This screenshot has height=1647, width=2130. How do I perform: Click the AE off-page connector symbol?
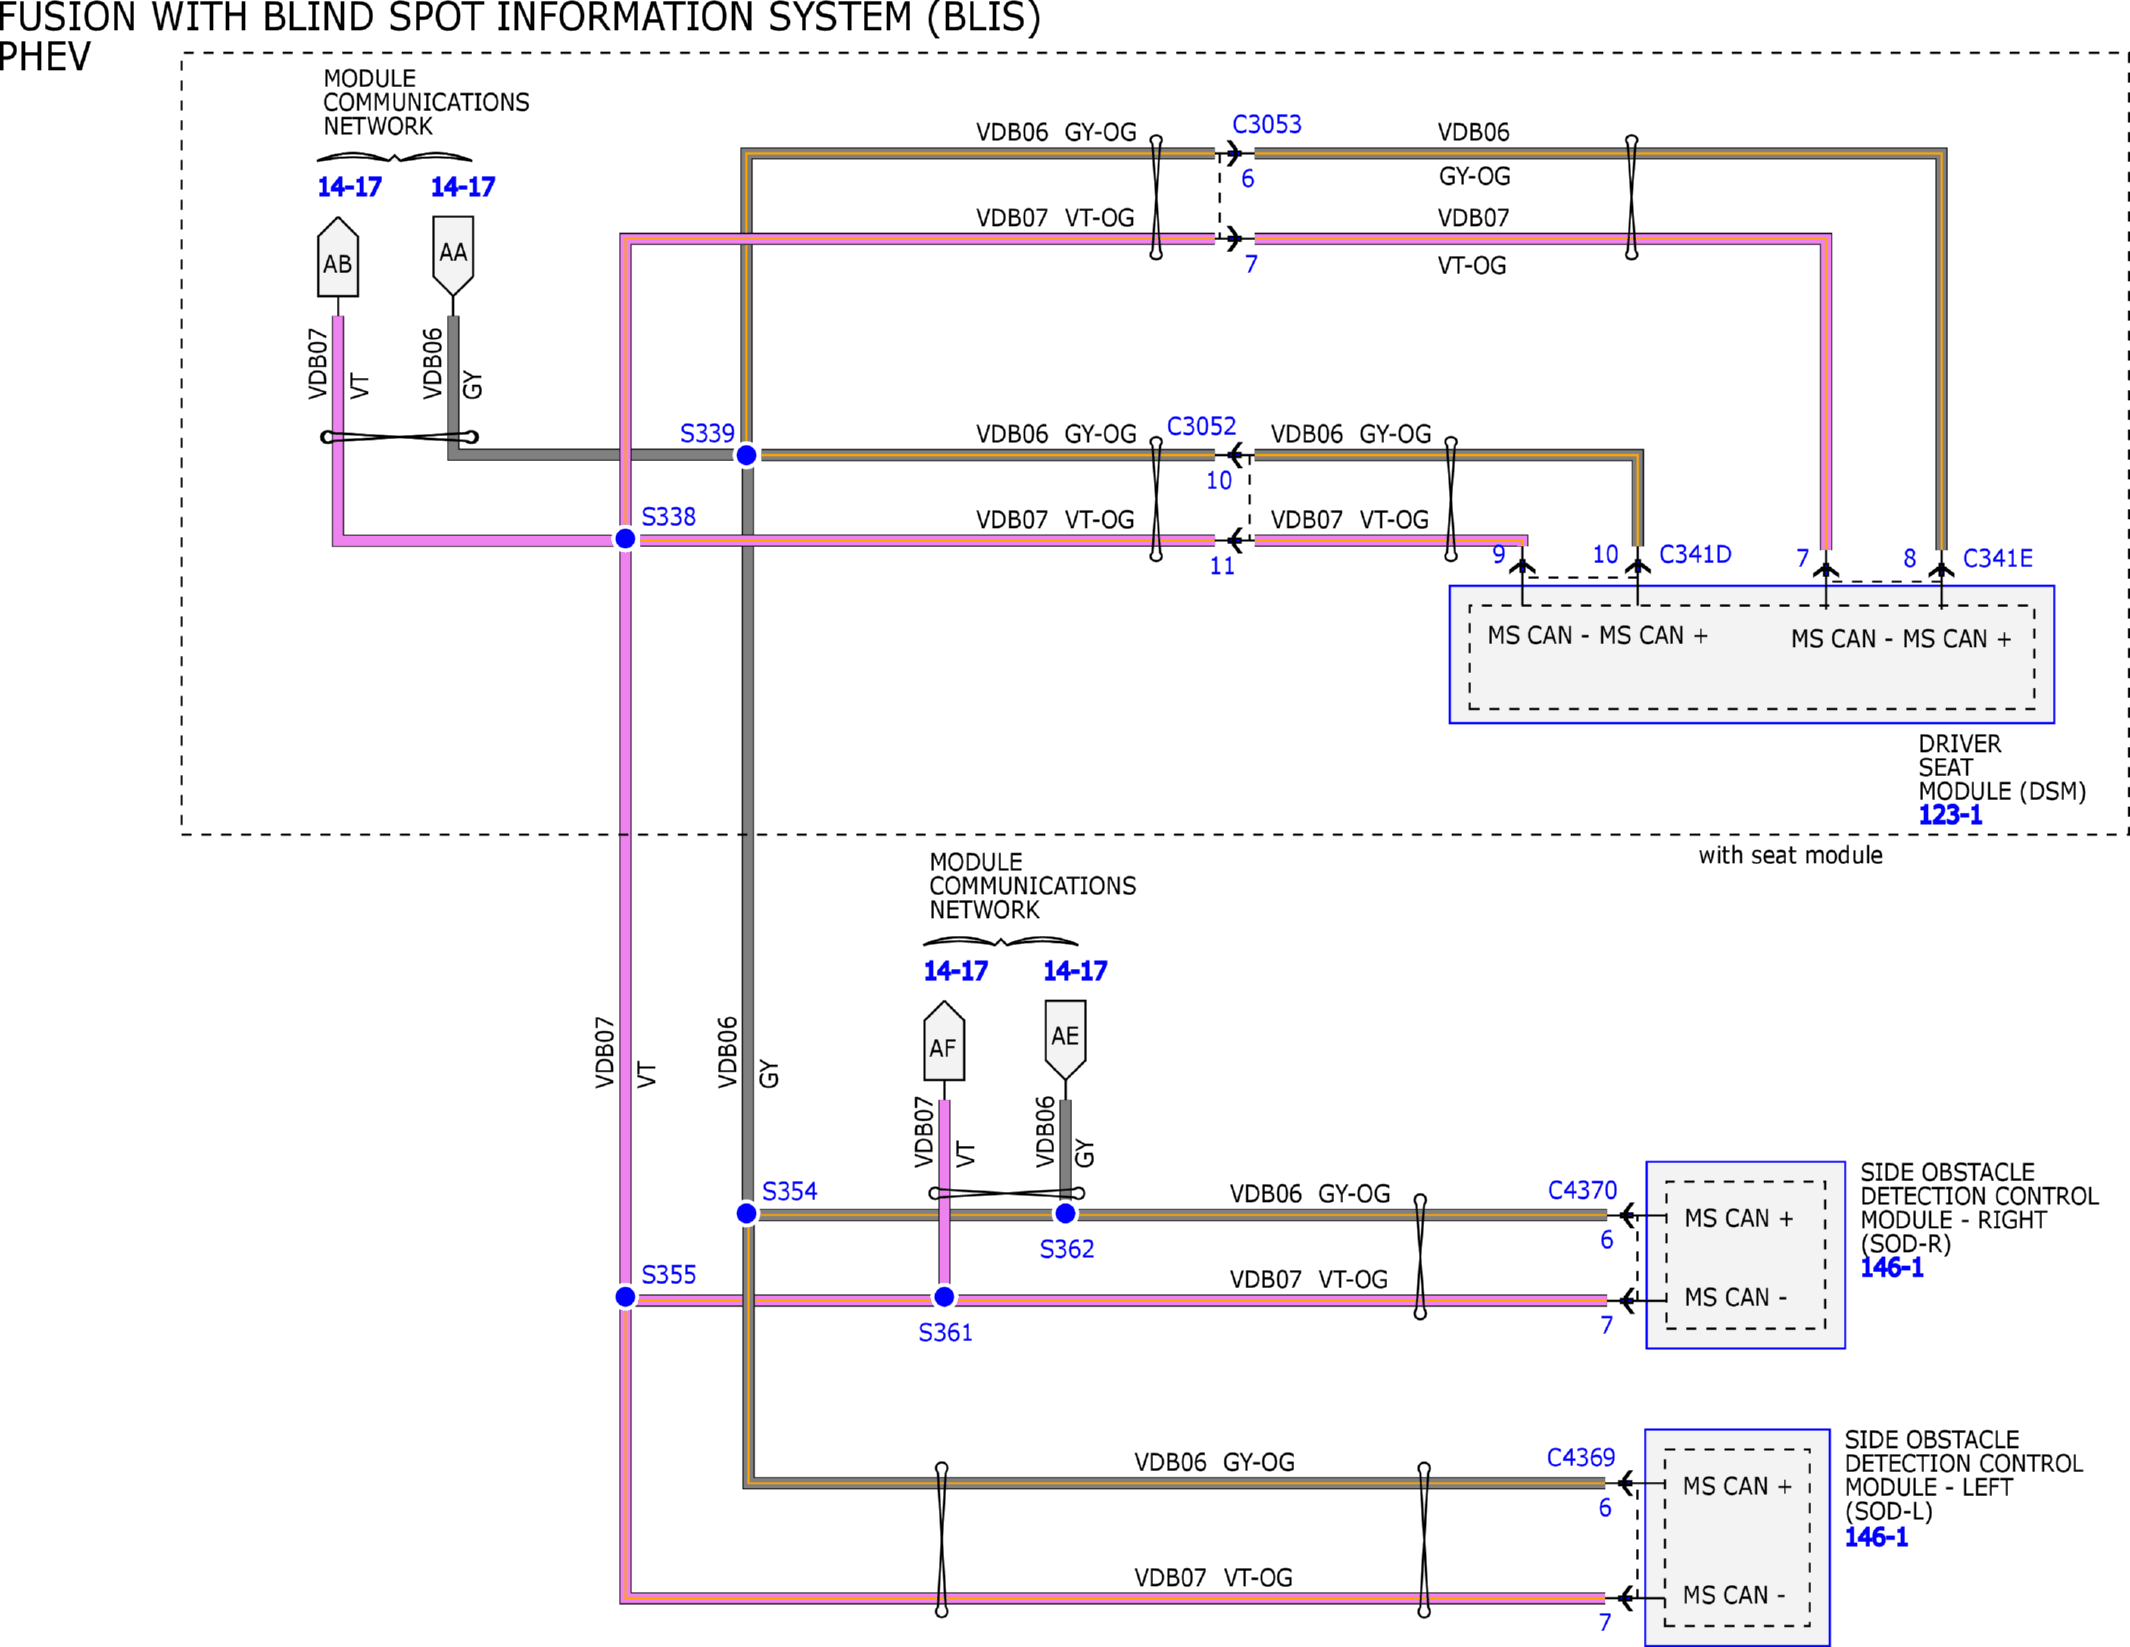pyautogui.click(x=1065, y=1041)
